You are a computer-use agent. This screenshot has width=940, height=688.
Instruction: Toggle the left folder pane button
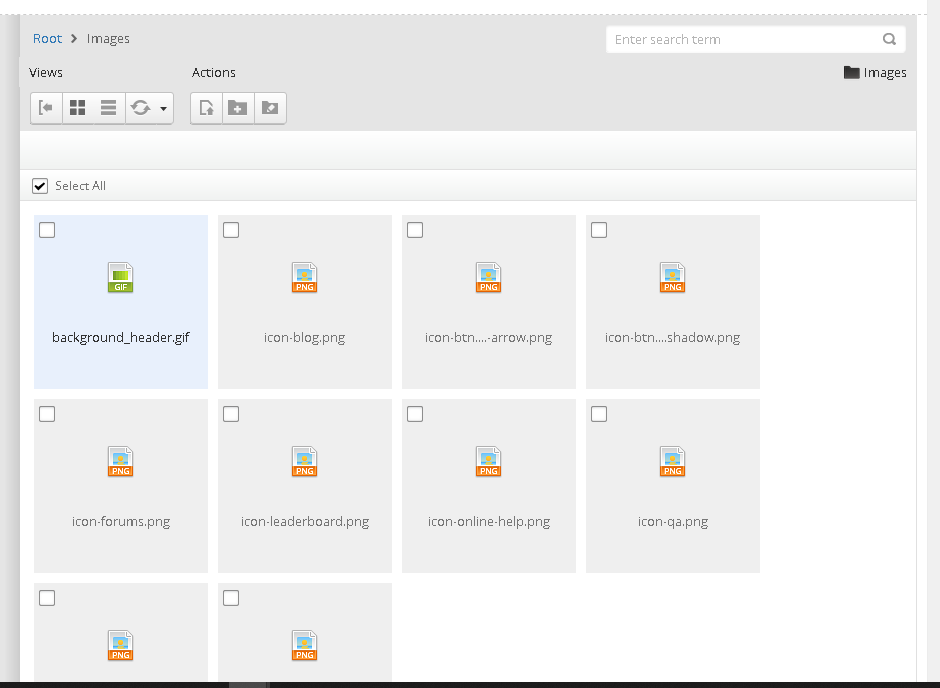[x=46, y=108]
